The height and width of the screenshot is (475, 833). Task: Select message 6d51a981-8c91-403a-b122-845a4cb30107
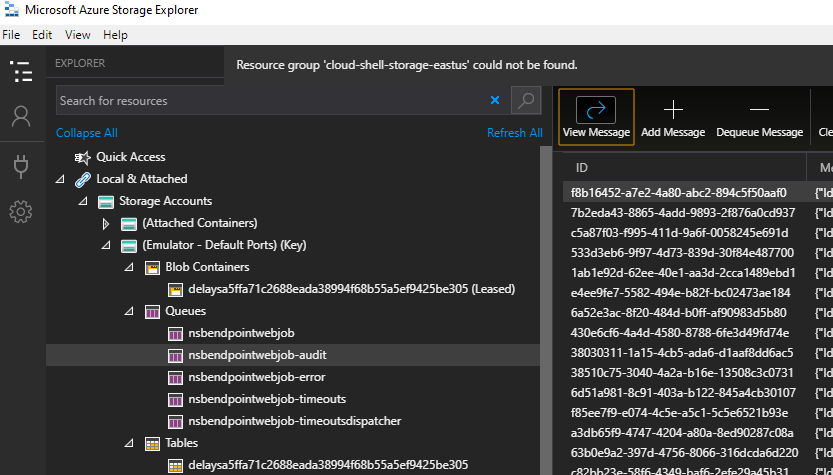coord(684,393)
